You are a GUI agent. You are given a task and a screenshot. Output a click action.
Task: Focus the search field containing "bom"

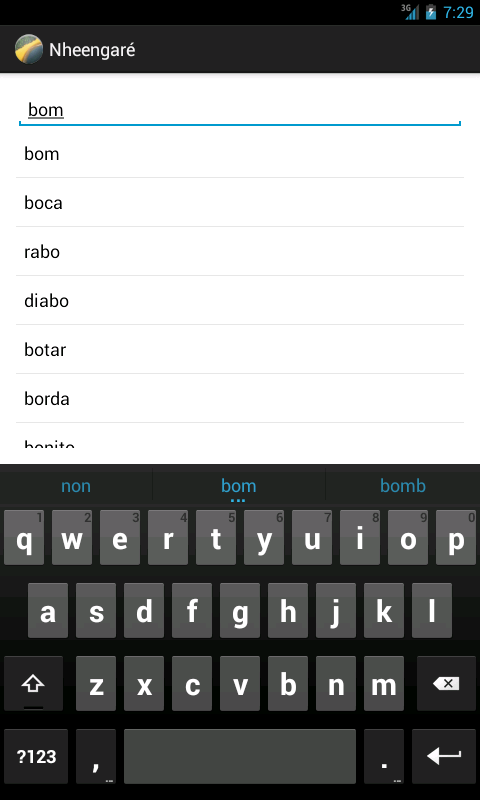[x=240, y=110]
